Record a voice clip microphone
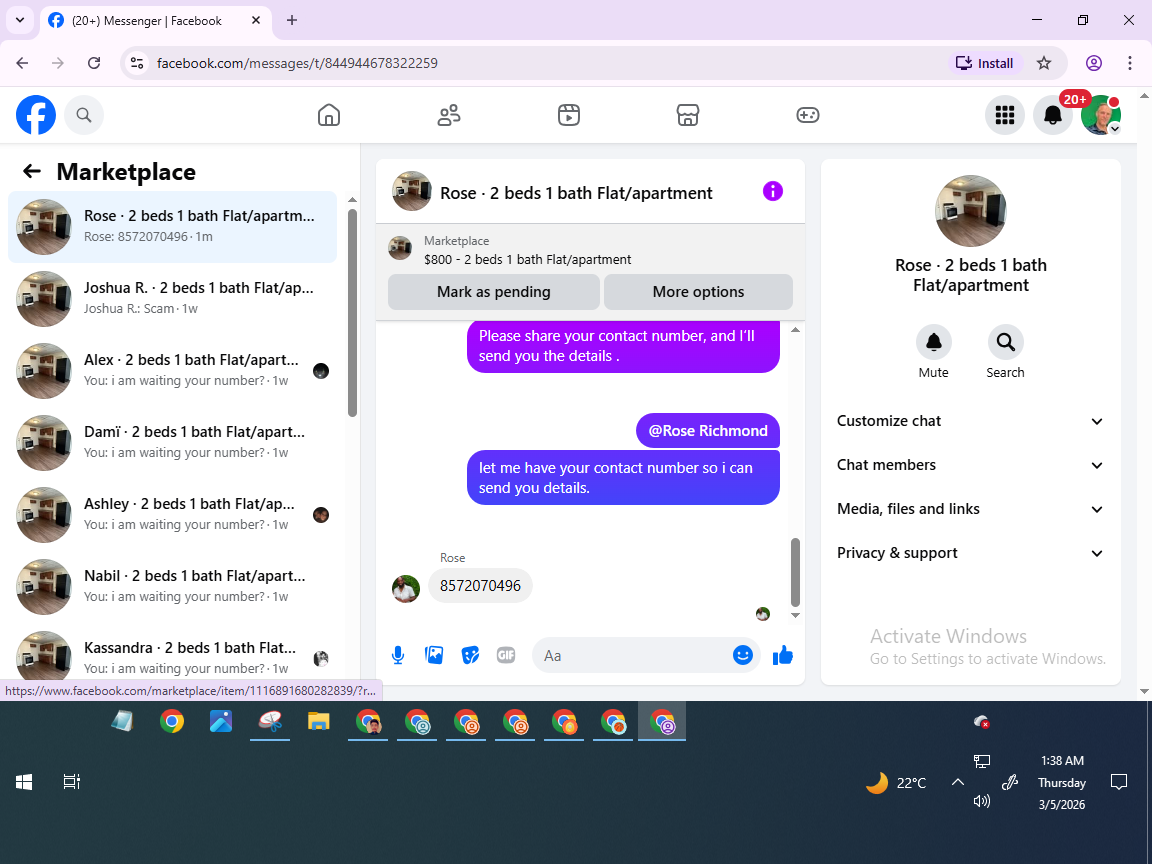1152x864 pixels. 397,655
